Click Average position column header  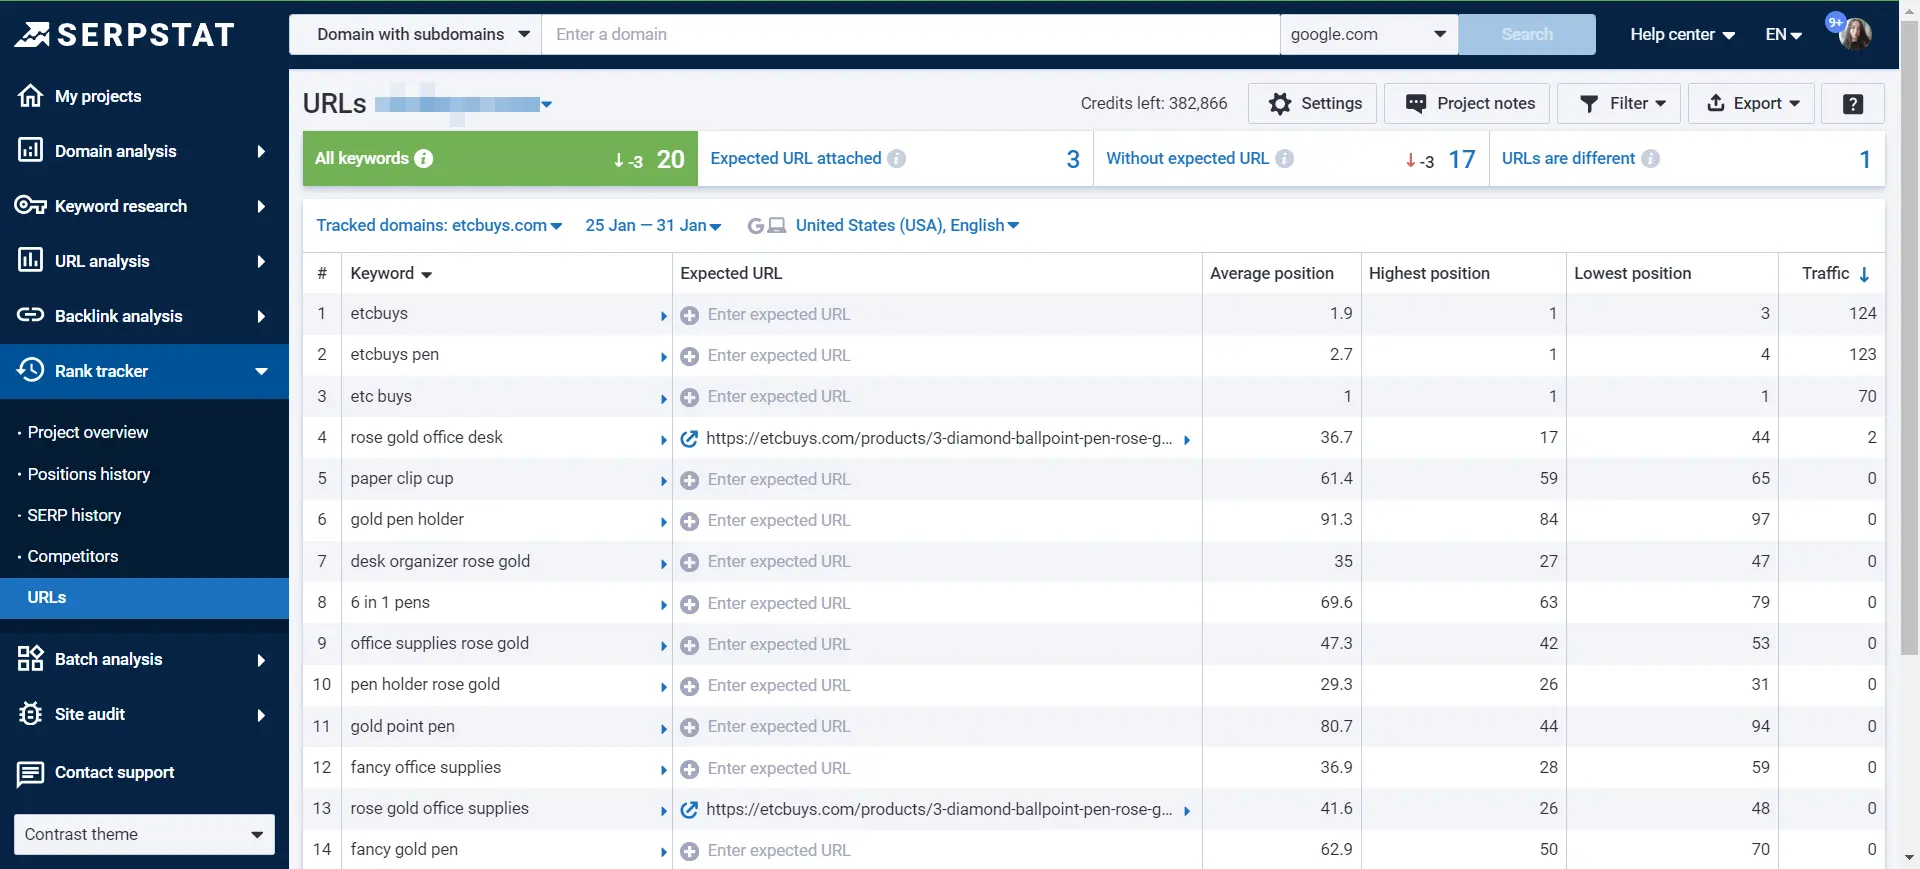tap(1272, 273)
